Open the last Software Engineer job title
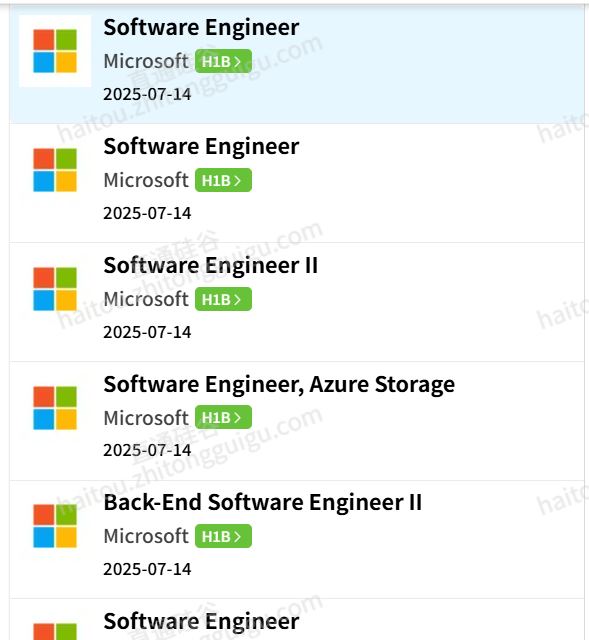This screenshot has width=589, height=640. (x=201, y=622)
